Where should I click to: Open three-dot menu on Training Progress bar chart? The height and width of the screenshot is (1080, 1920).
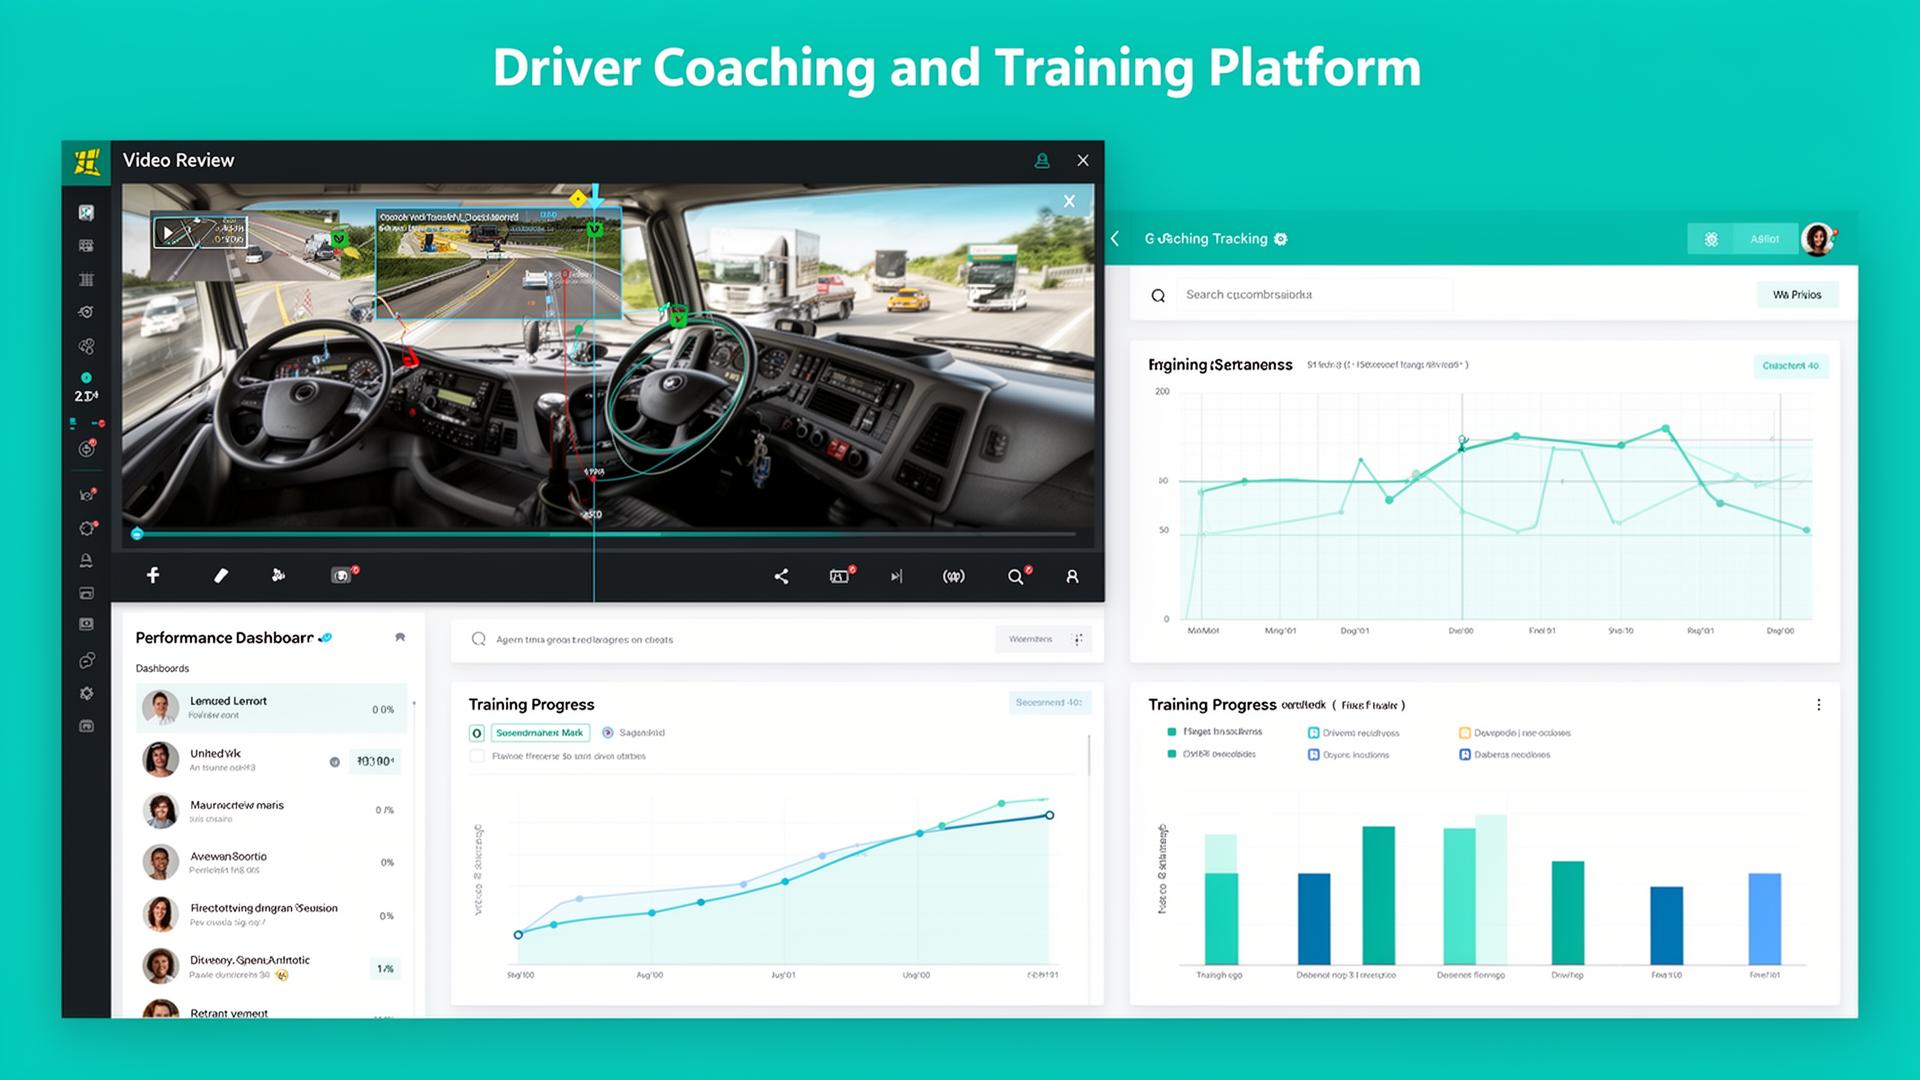tap(1818, 705)
